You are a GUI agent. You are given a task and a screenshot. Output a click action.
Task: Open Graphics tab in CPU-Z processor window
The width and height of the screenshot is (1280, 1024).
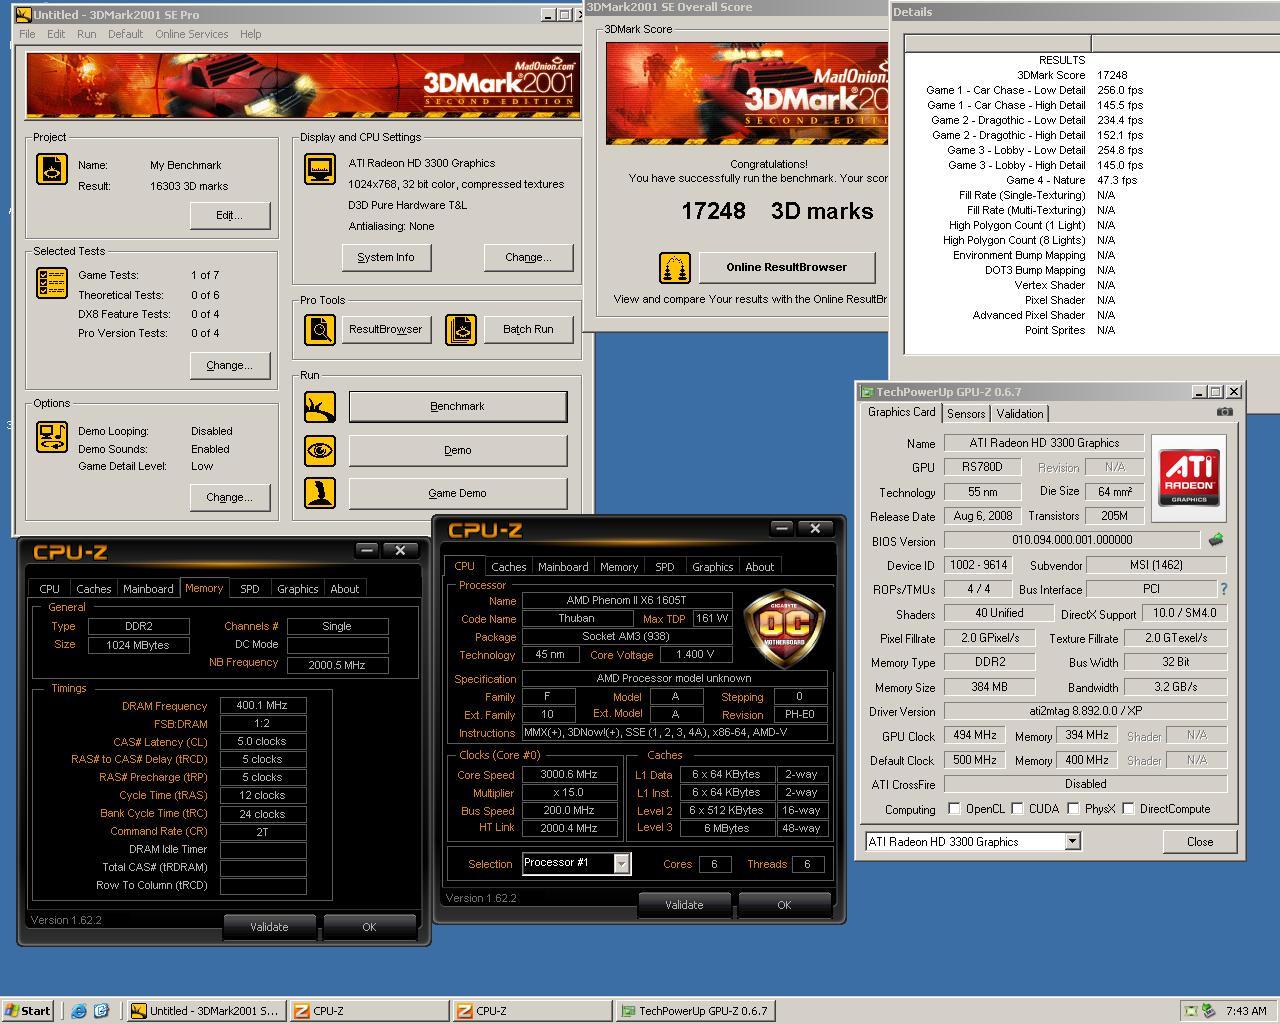coord(713,567)
